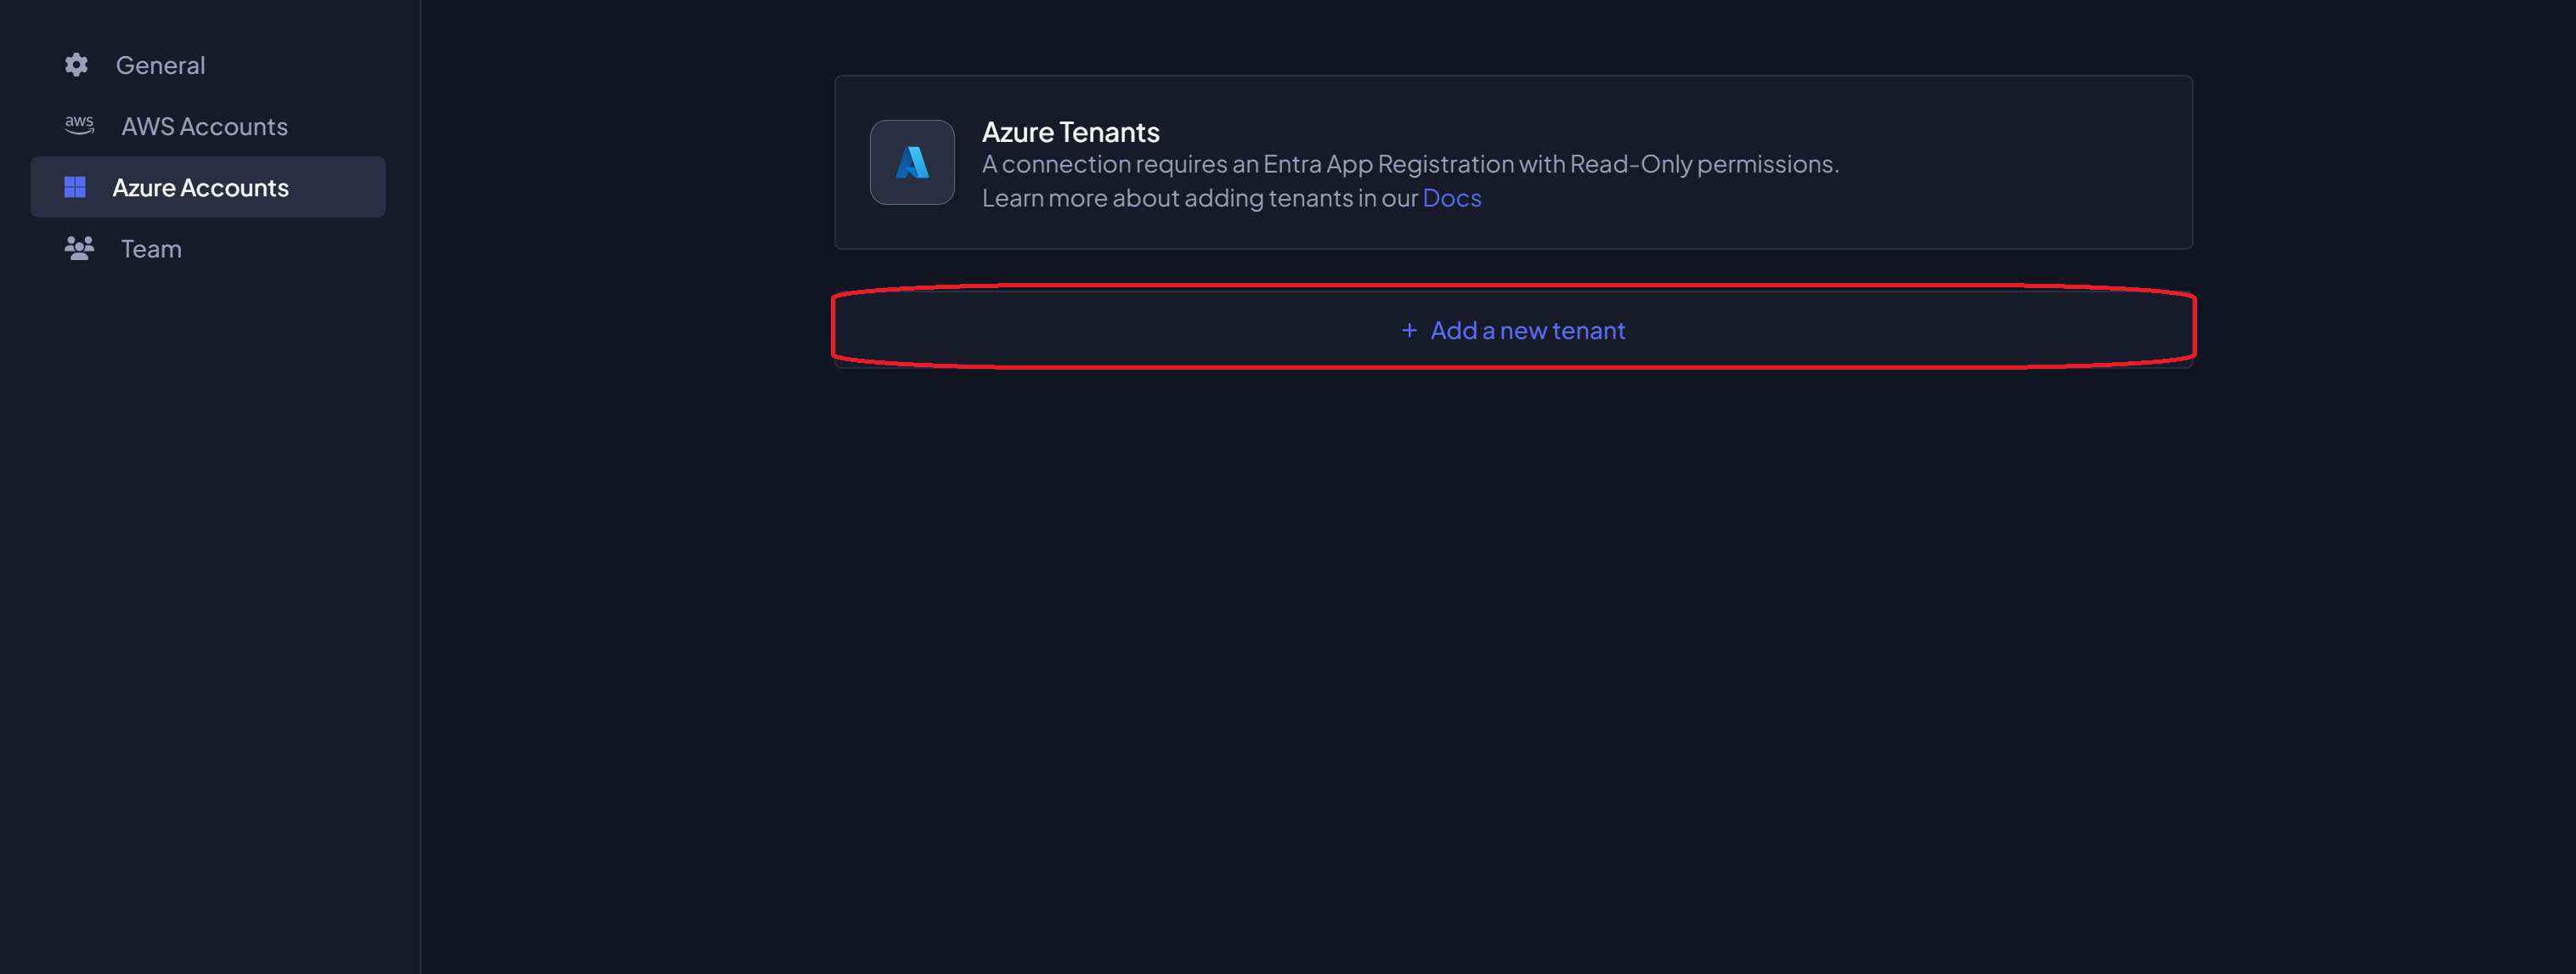Click the Read-Only permissions description text

coord(1410,163)
